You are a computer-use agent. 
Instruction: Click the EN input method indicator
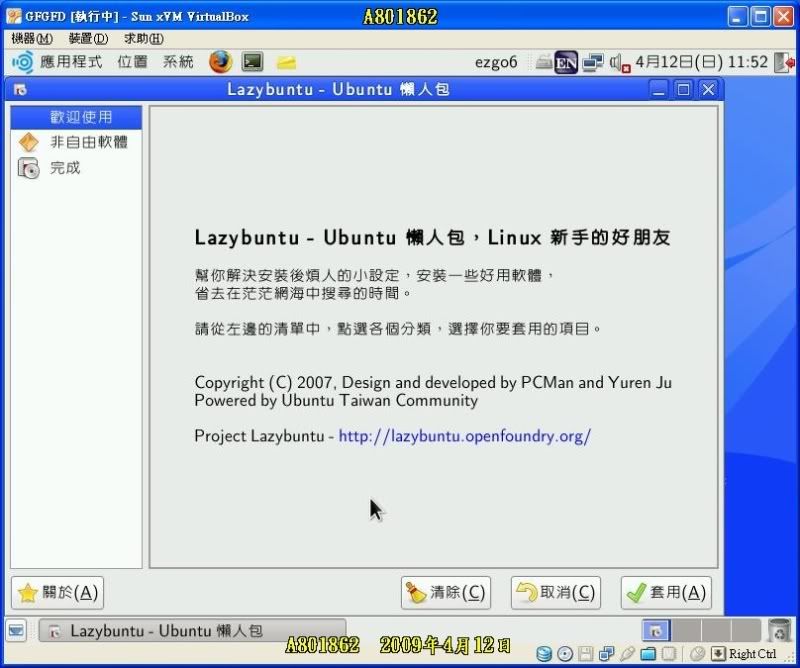pyautogui.click(x=566, y=62)
